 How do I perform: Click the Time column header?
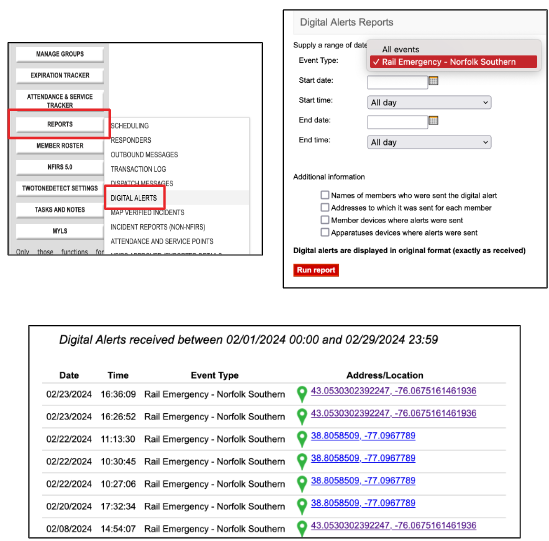pyautogui.click(x=118, y=375)
